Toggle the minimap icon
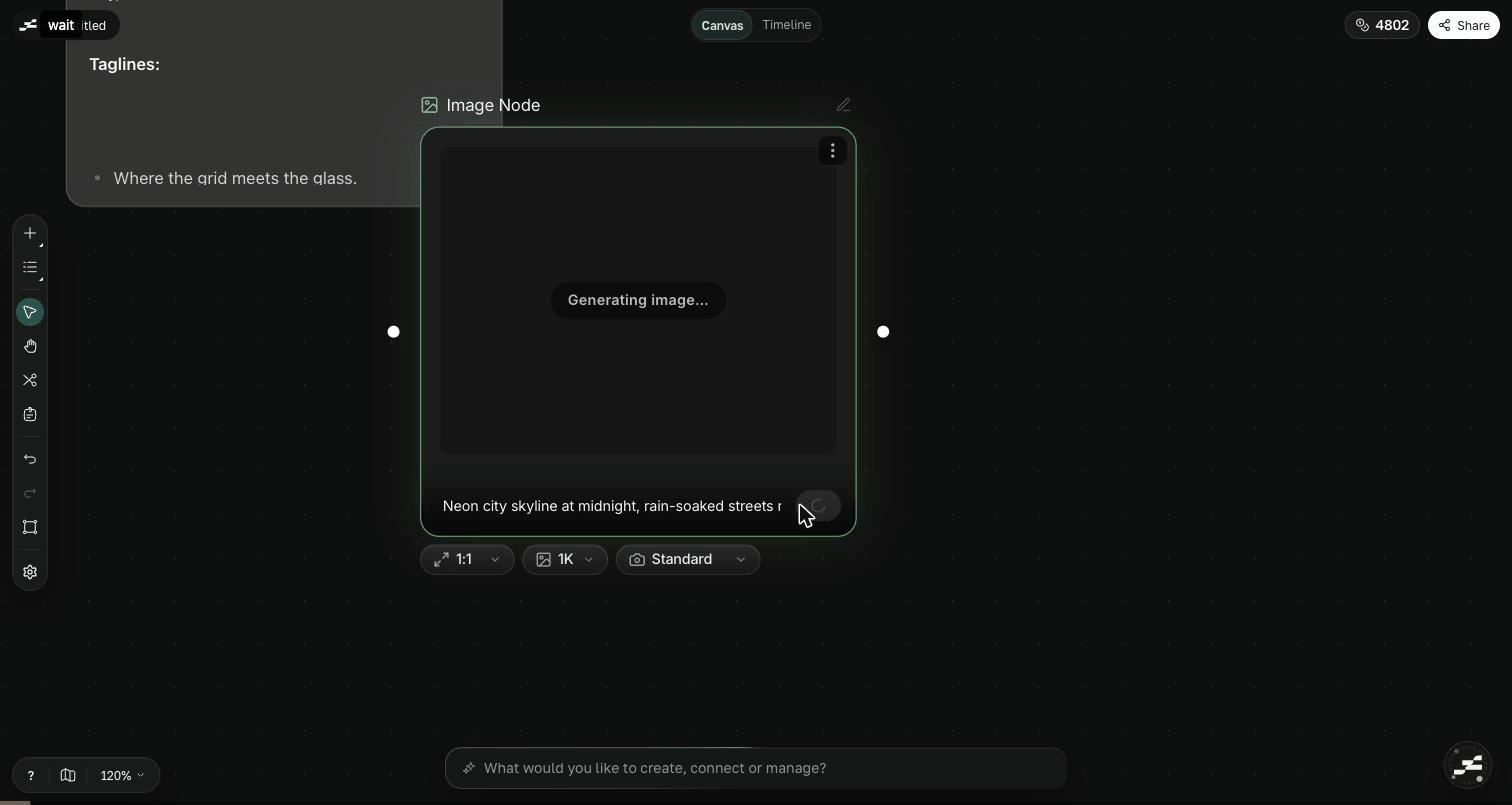Screen dimensions: 1512x805 pos(68,775)
